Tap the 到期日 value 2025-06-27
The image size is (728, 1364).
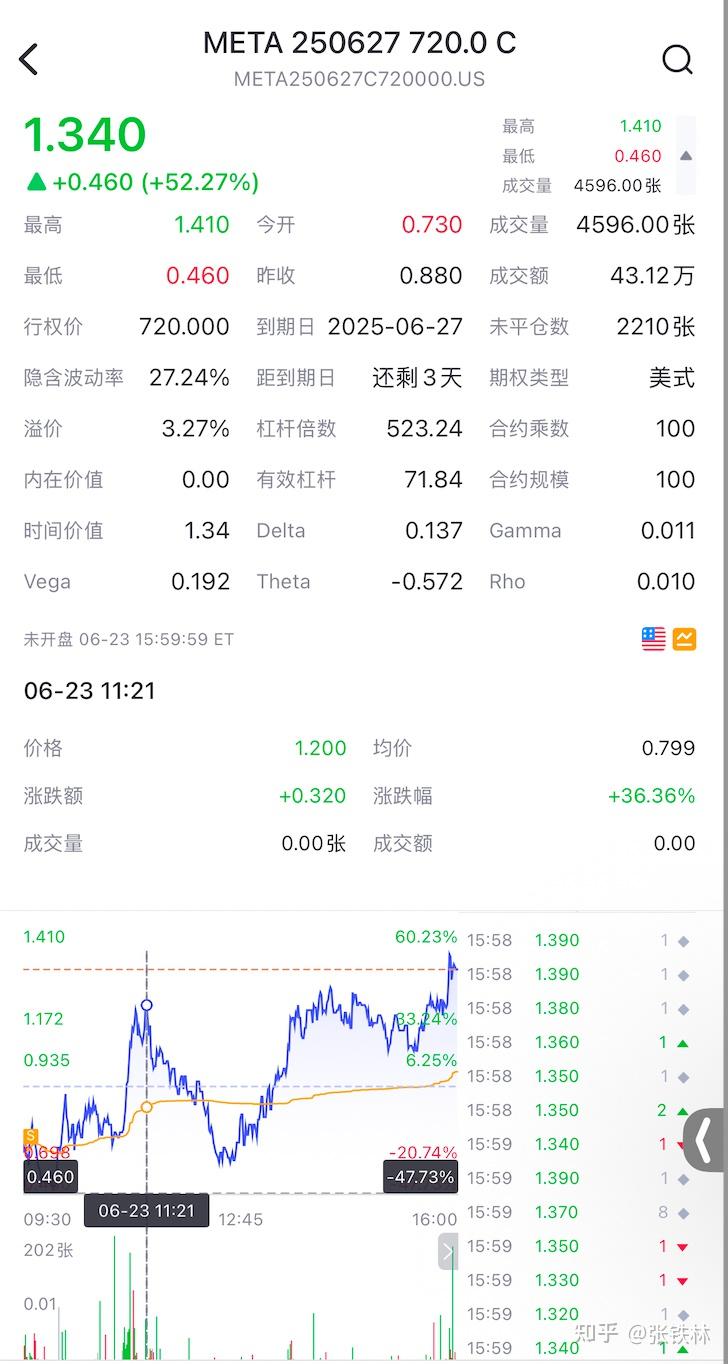pos(395,327)
